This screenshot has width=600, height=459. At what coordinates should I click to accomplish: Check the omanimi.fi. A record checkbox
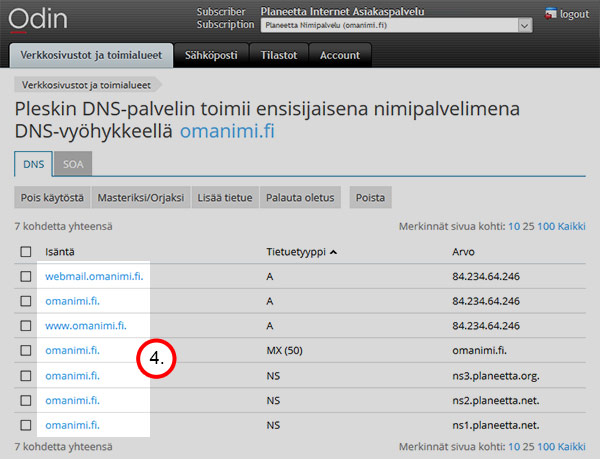[x=26, y=301]
